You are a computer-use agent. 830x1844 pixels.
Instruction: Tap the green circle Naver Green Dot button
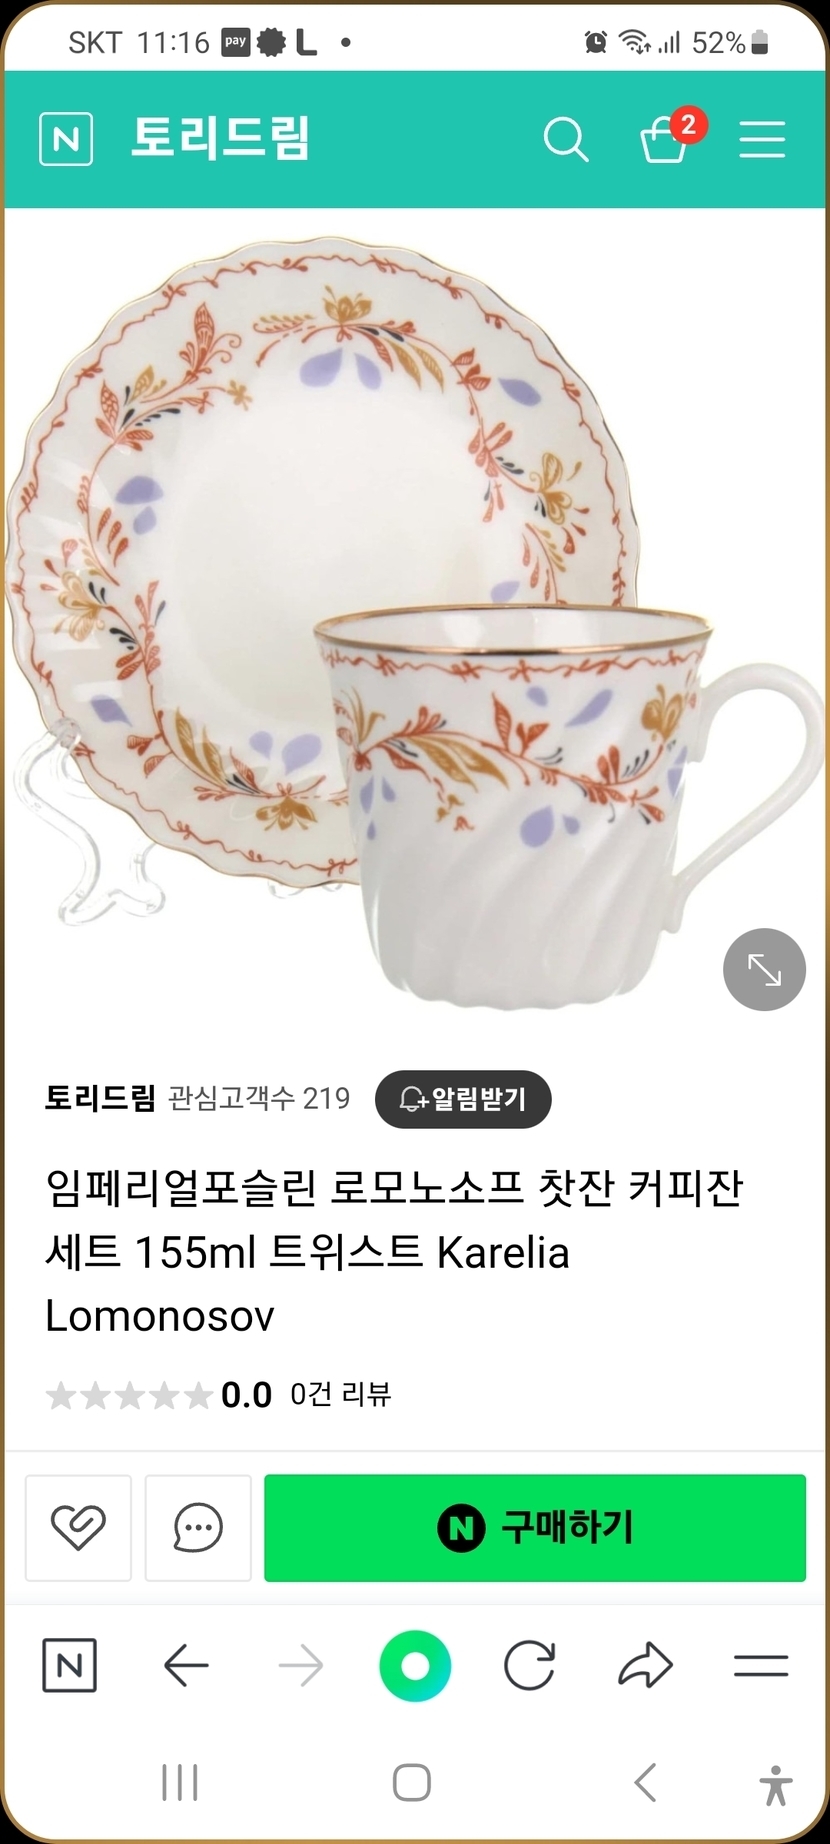415,1665
